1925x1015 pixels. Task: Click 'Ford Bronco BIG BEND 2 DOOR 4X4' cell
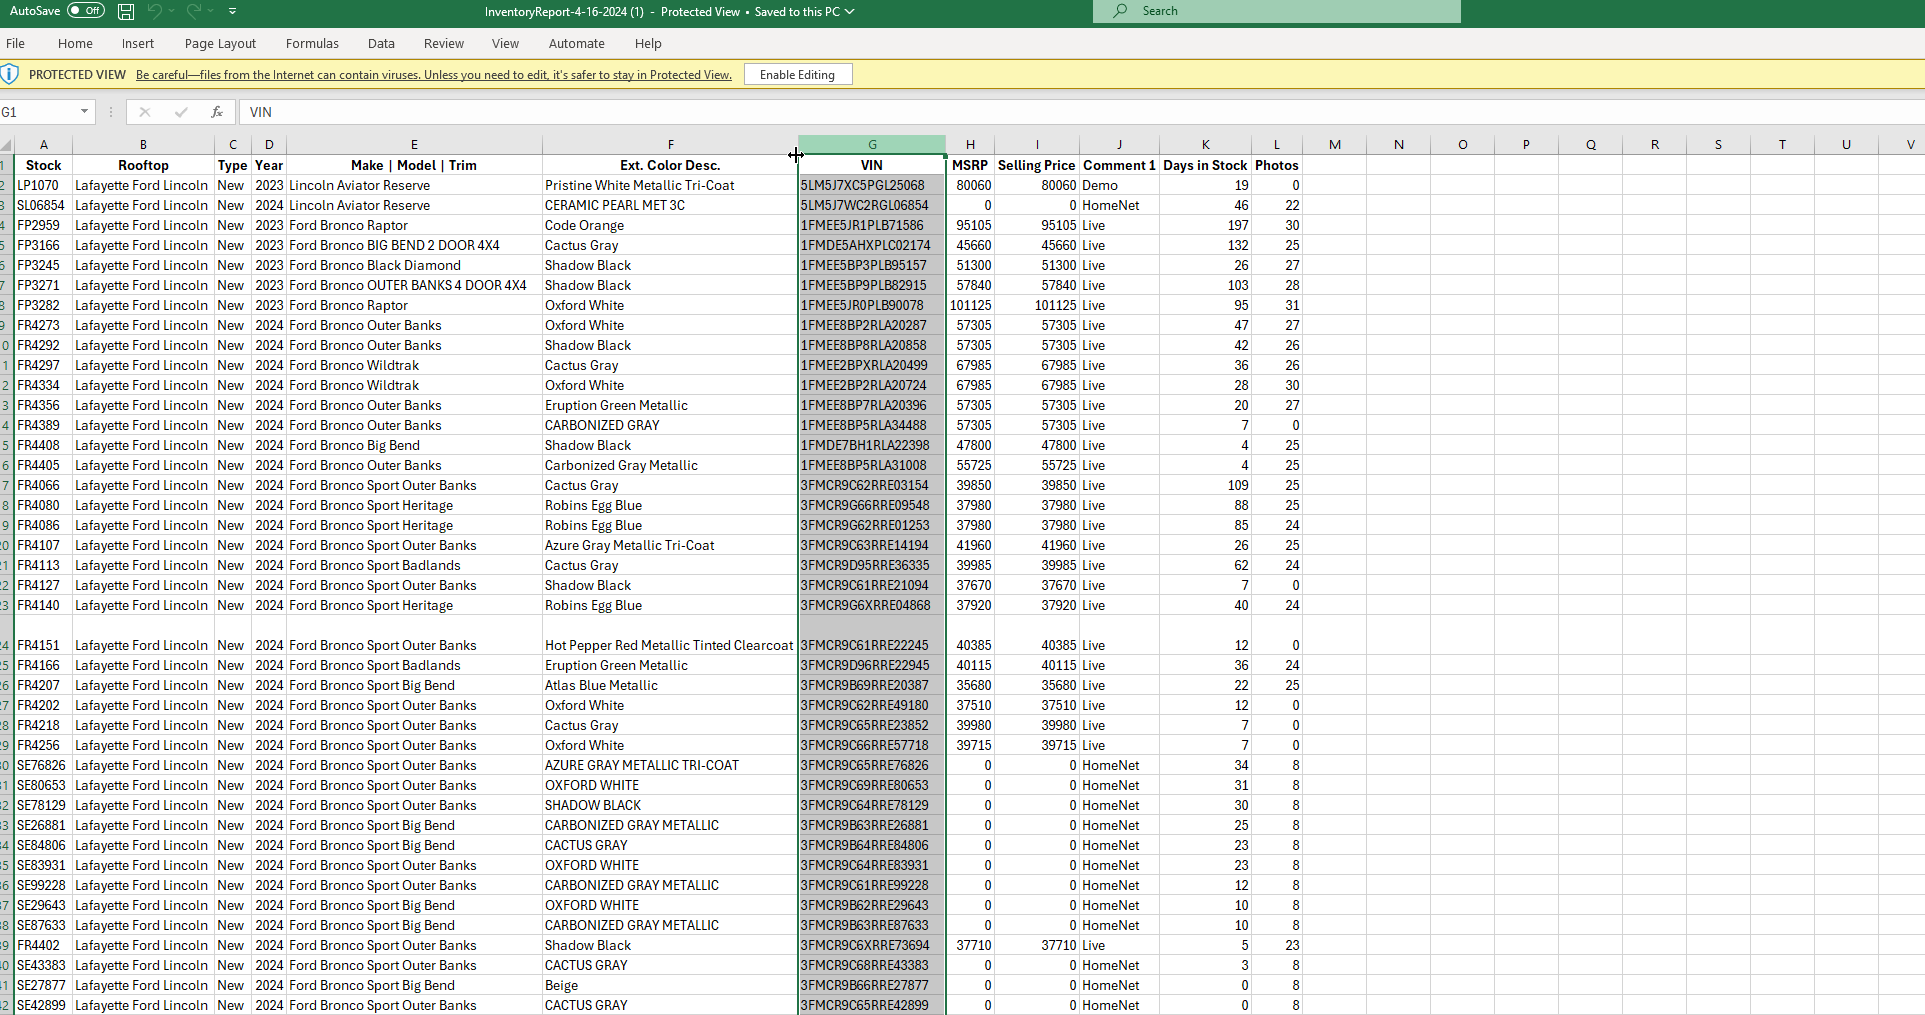pyautogui.click(x=414, y=245)
